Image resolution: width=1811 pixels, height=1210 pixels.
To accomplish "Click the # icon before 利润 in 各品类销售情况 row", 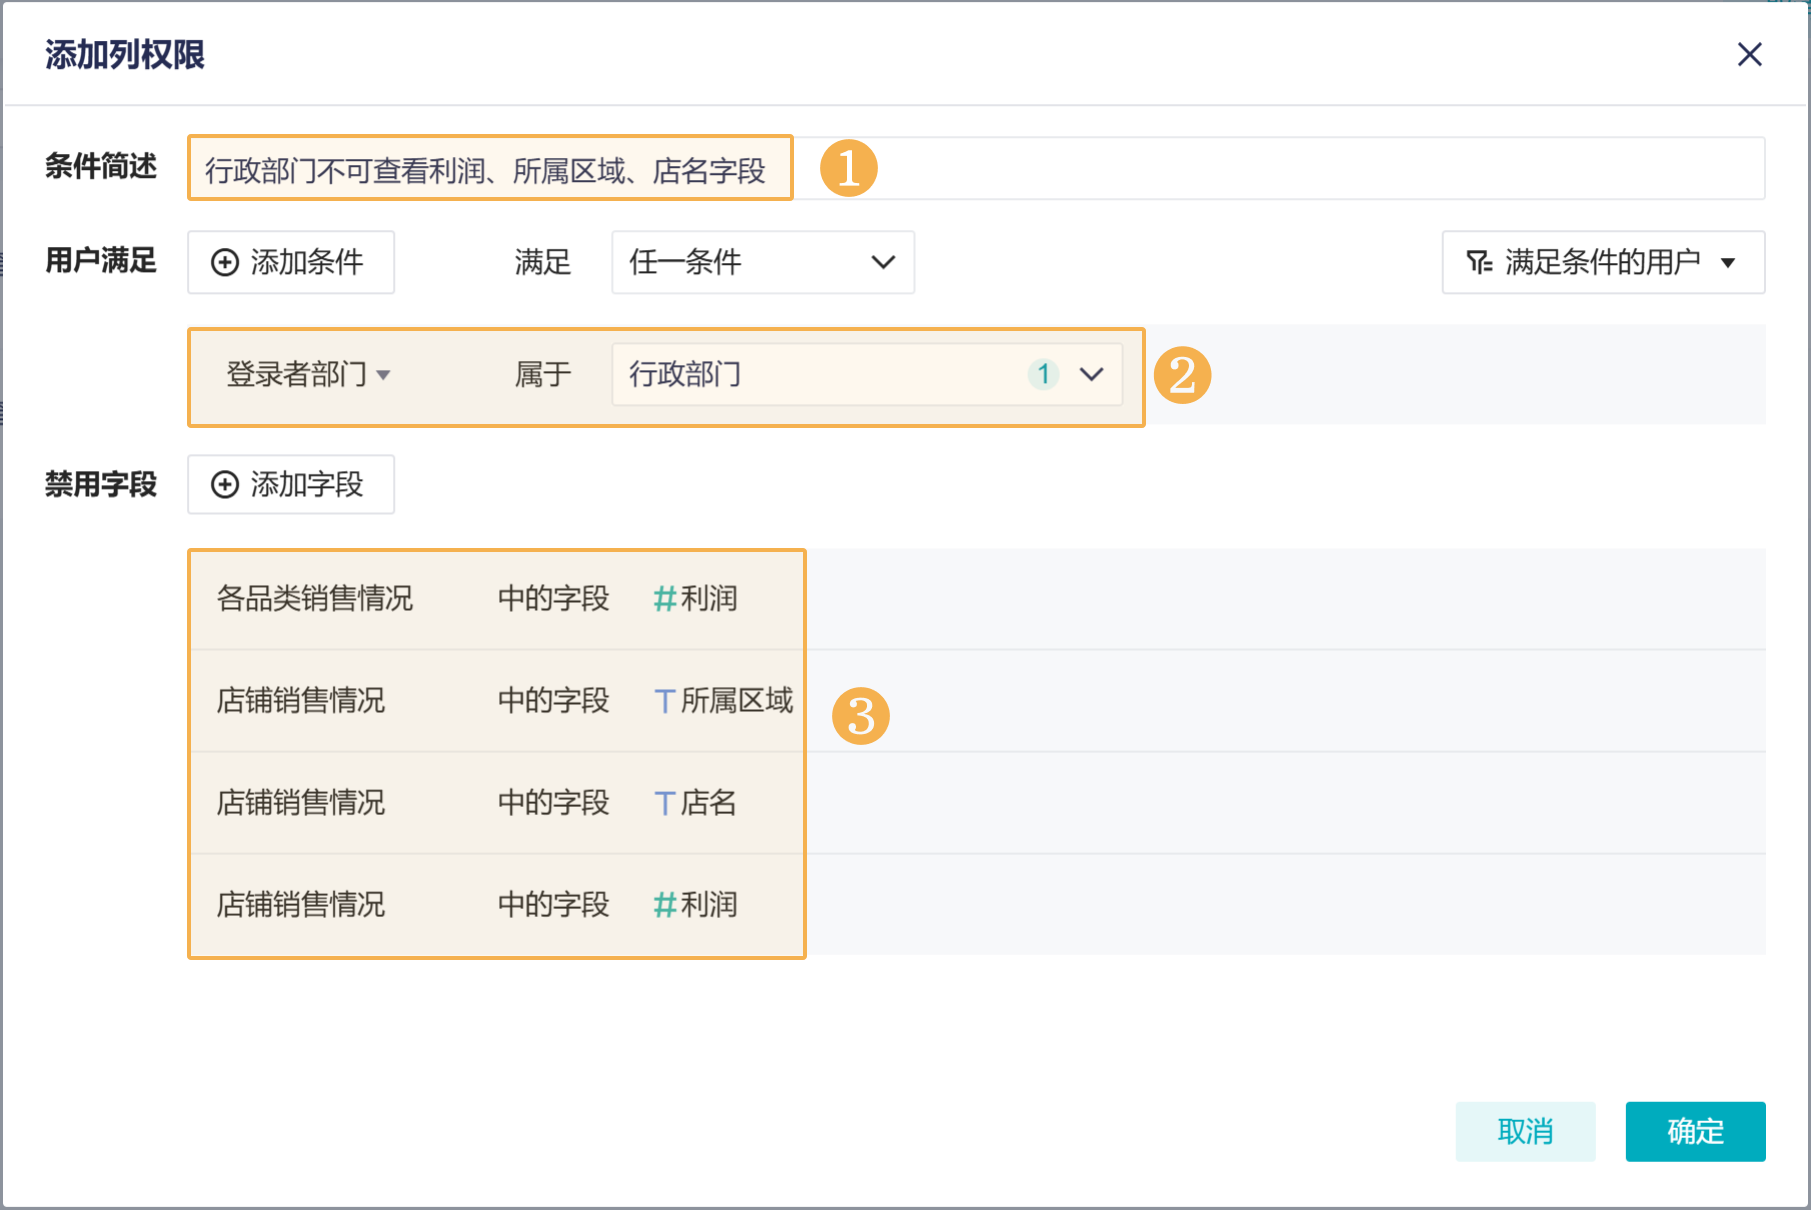I will point(664,599).
